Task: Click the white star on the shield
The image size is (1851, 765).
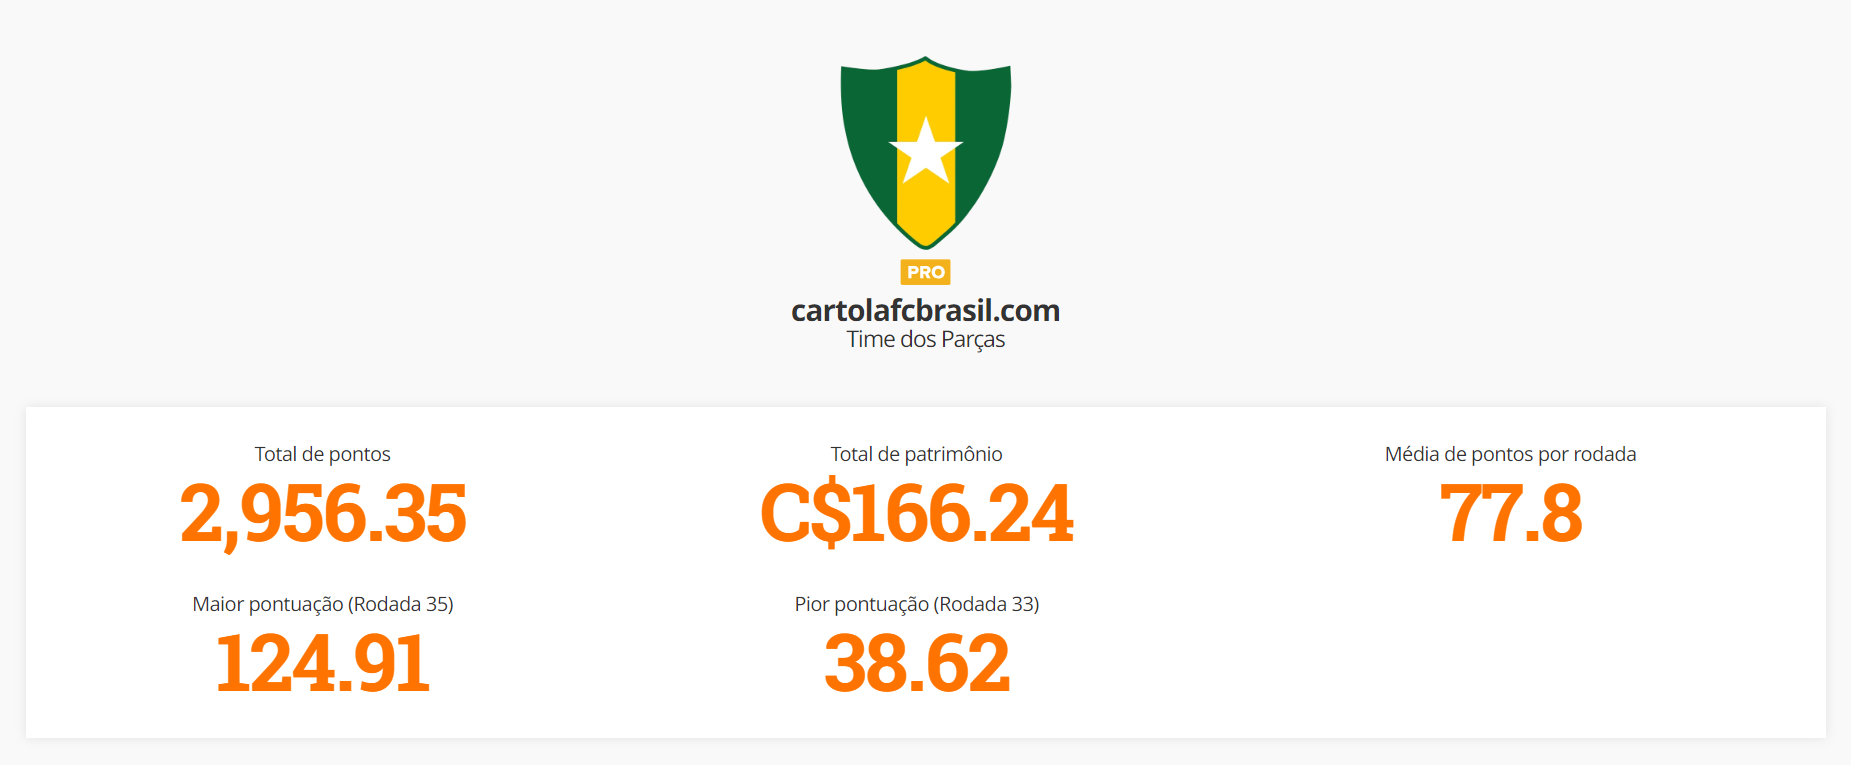Action: (926, 152)
